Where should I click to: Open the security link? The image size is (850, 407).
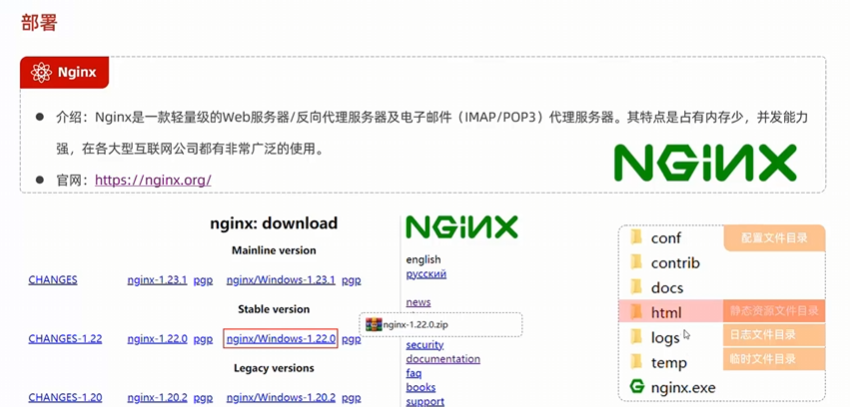(424, 345)
